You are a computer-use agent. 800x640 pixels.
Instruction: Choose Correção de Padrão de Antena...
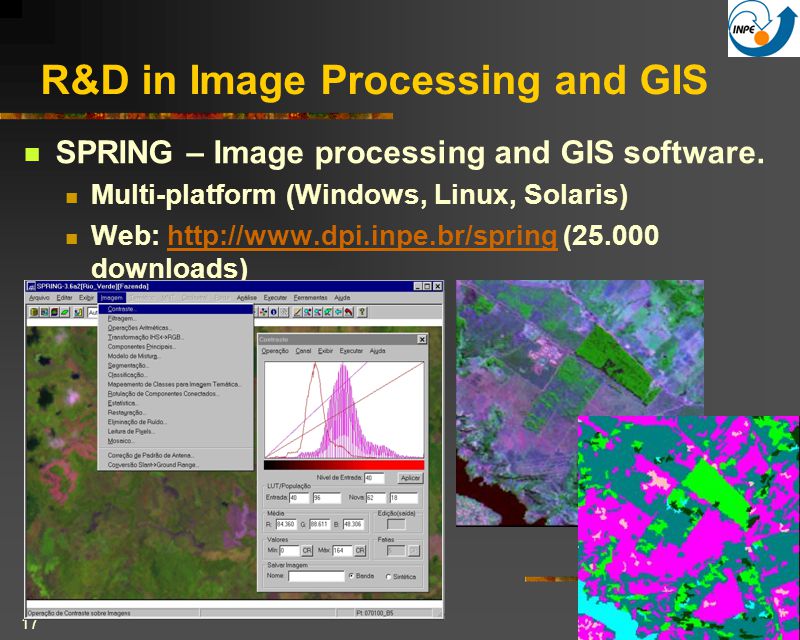(176, 455)
